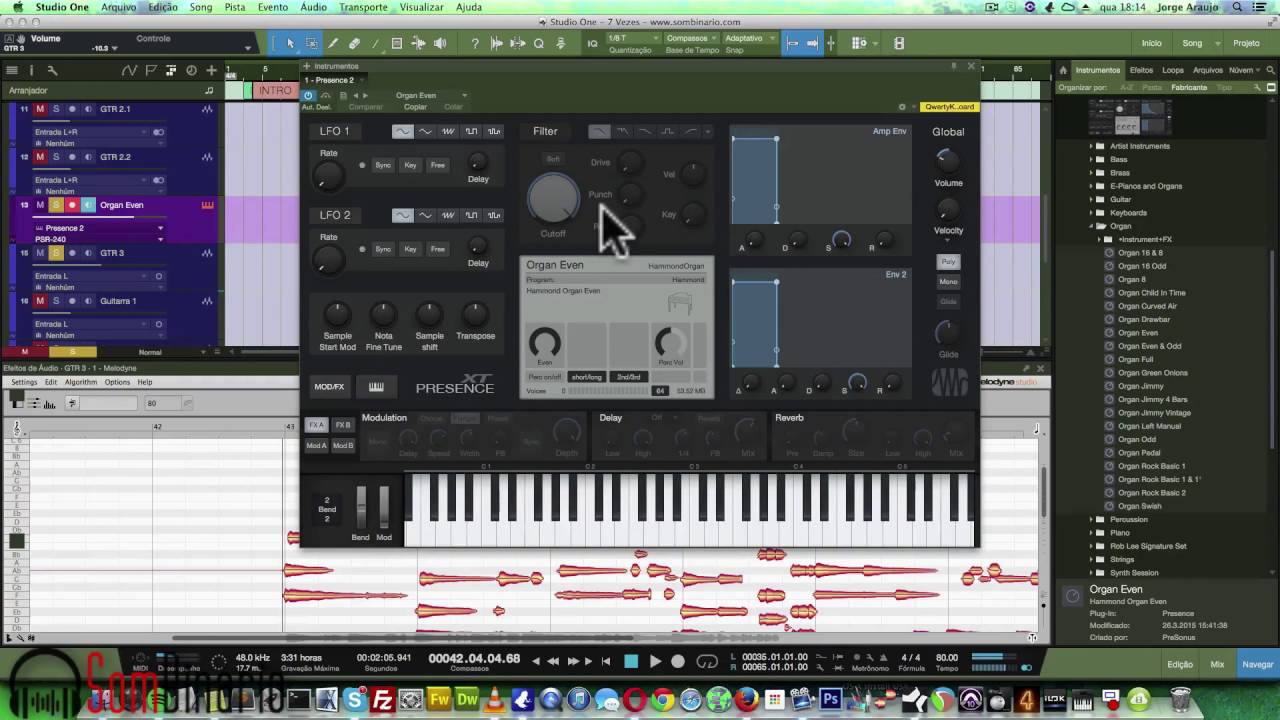Toggle LFO 1 Sync button
This screenshot has width=1280, height=720.
click(383, 165)
